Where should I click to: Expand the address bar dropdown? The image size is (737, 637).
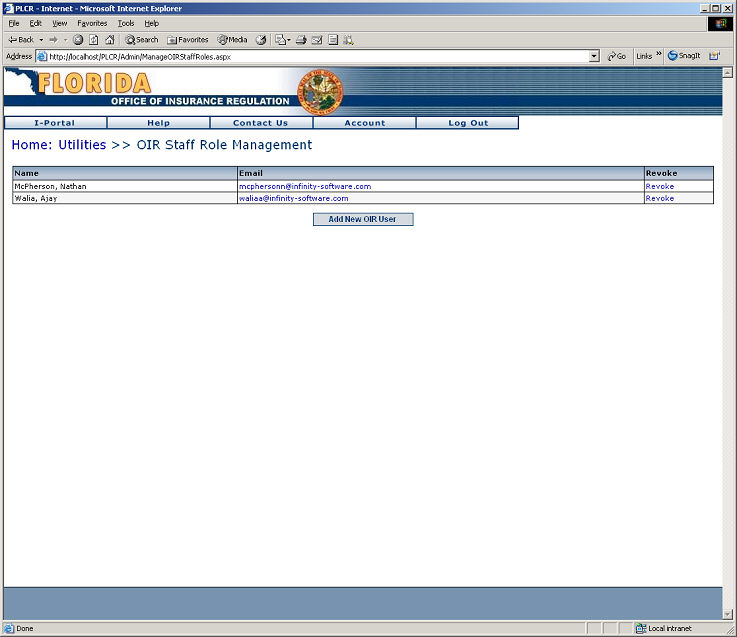594,56
